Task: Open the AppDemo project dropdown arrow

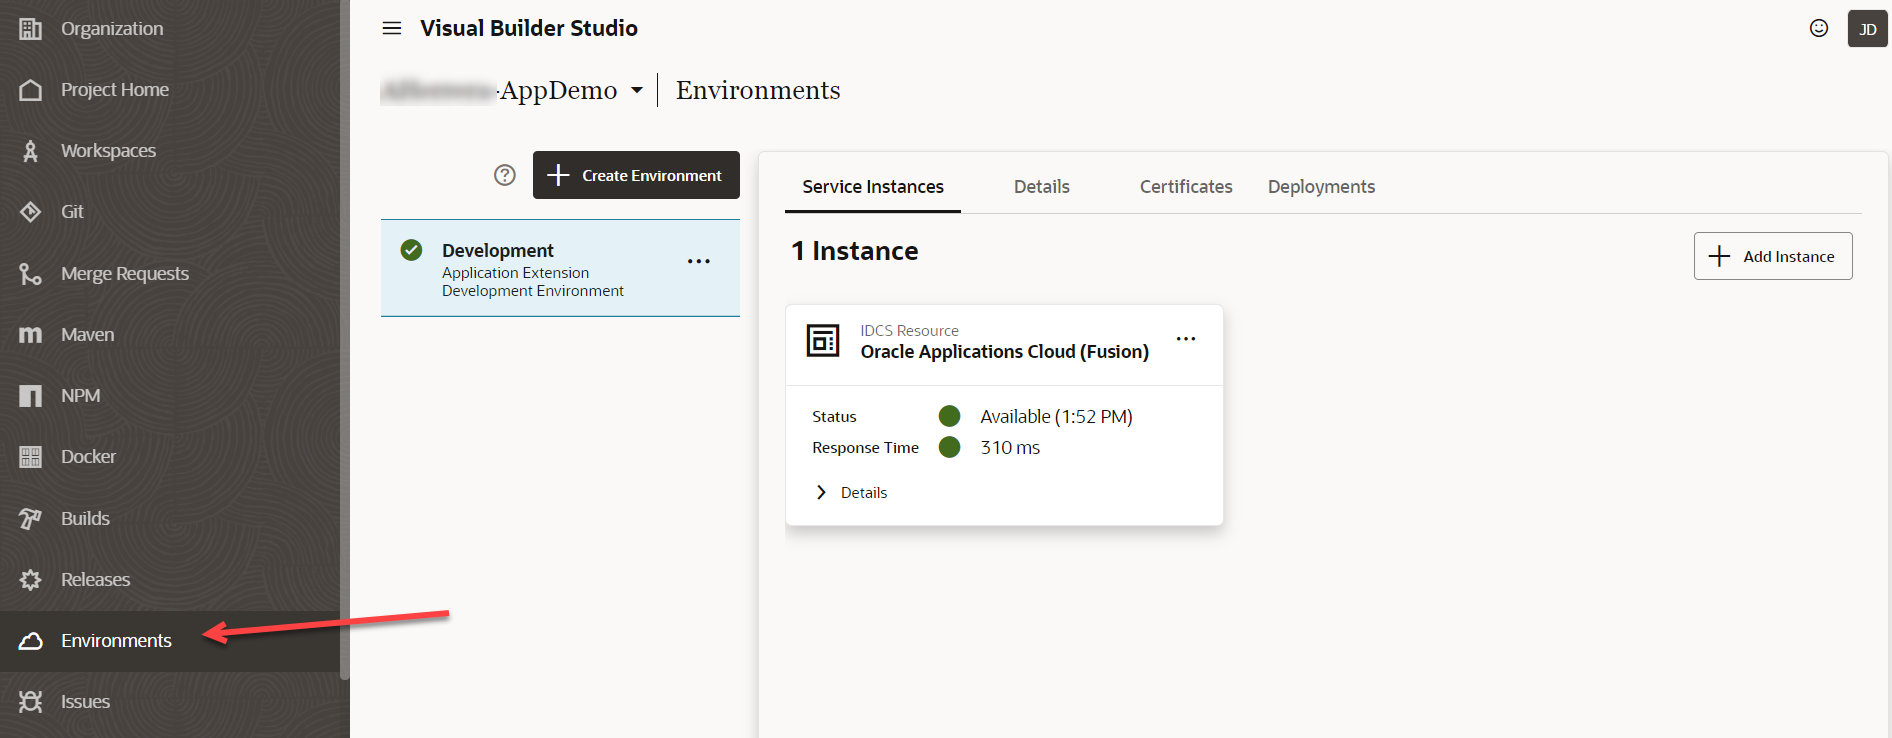Action: point(637,90)
